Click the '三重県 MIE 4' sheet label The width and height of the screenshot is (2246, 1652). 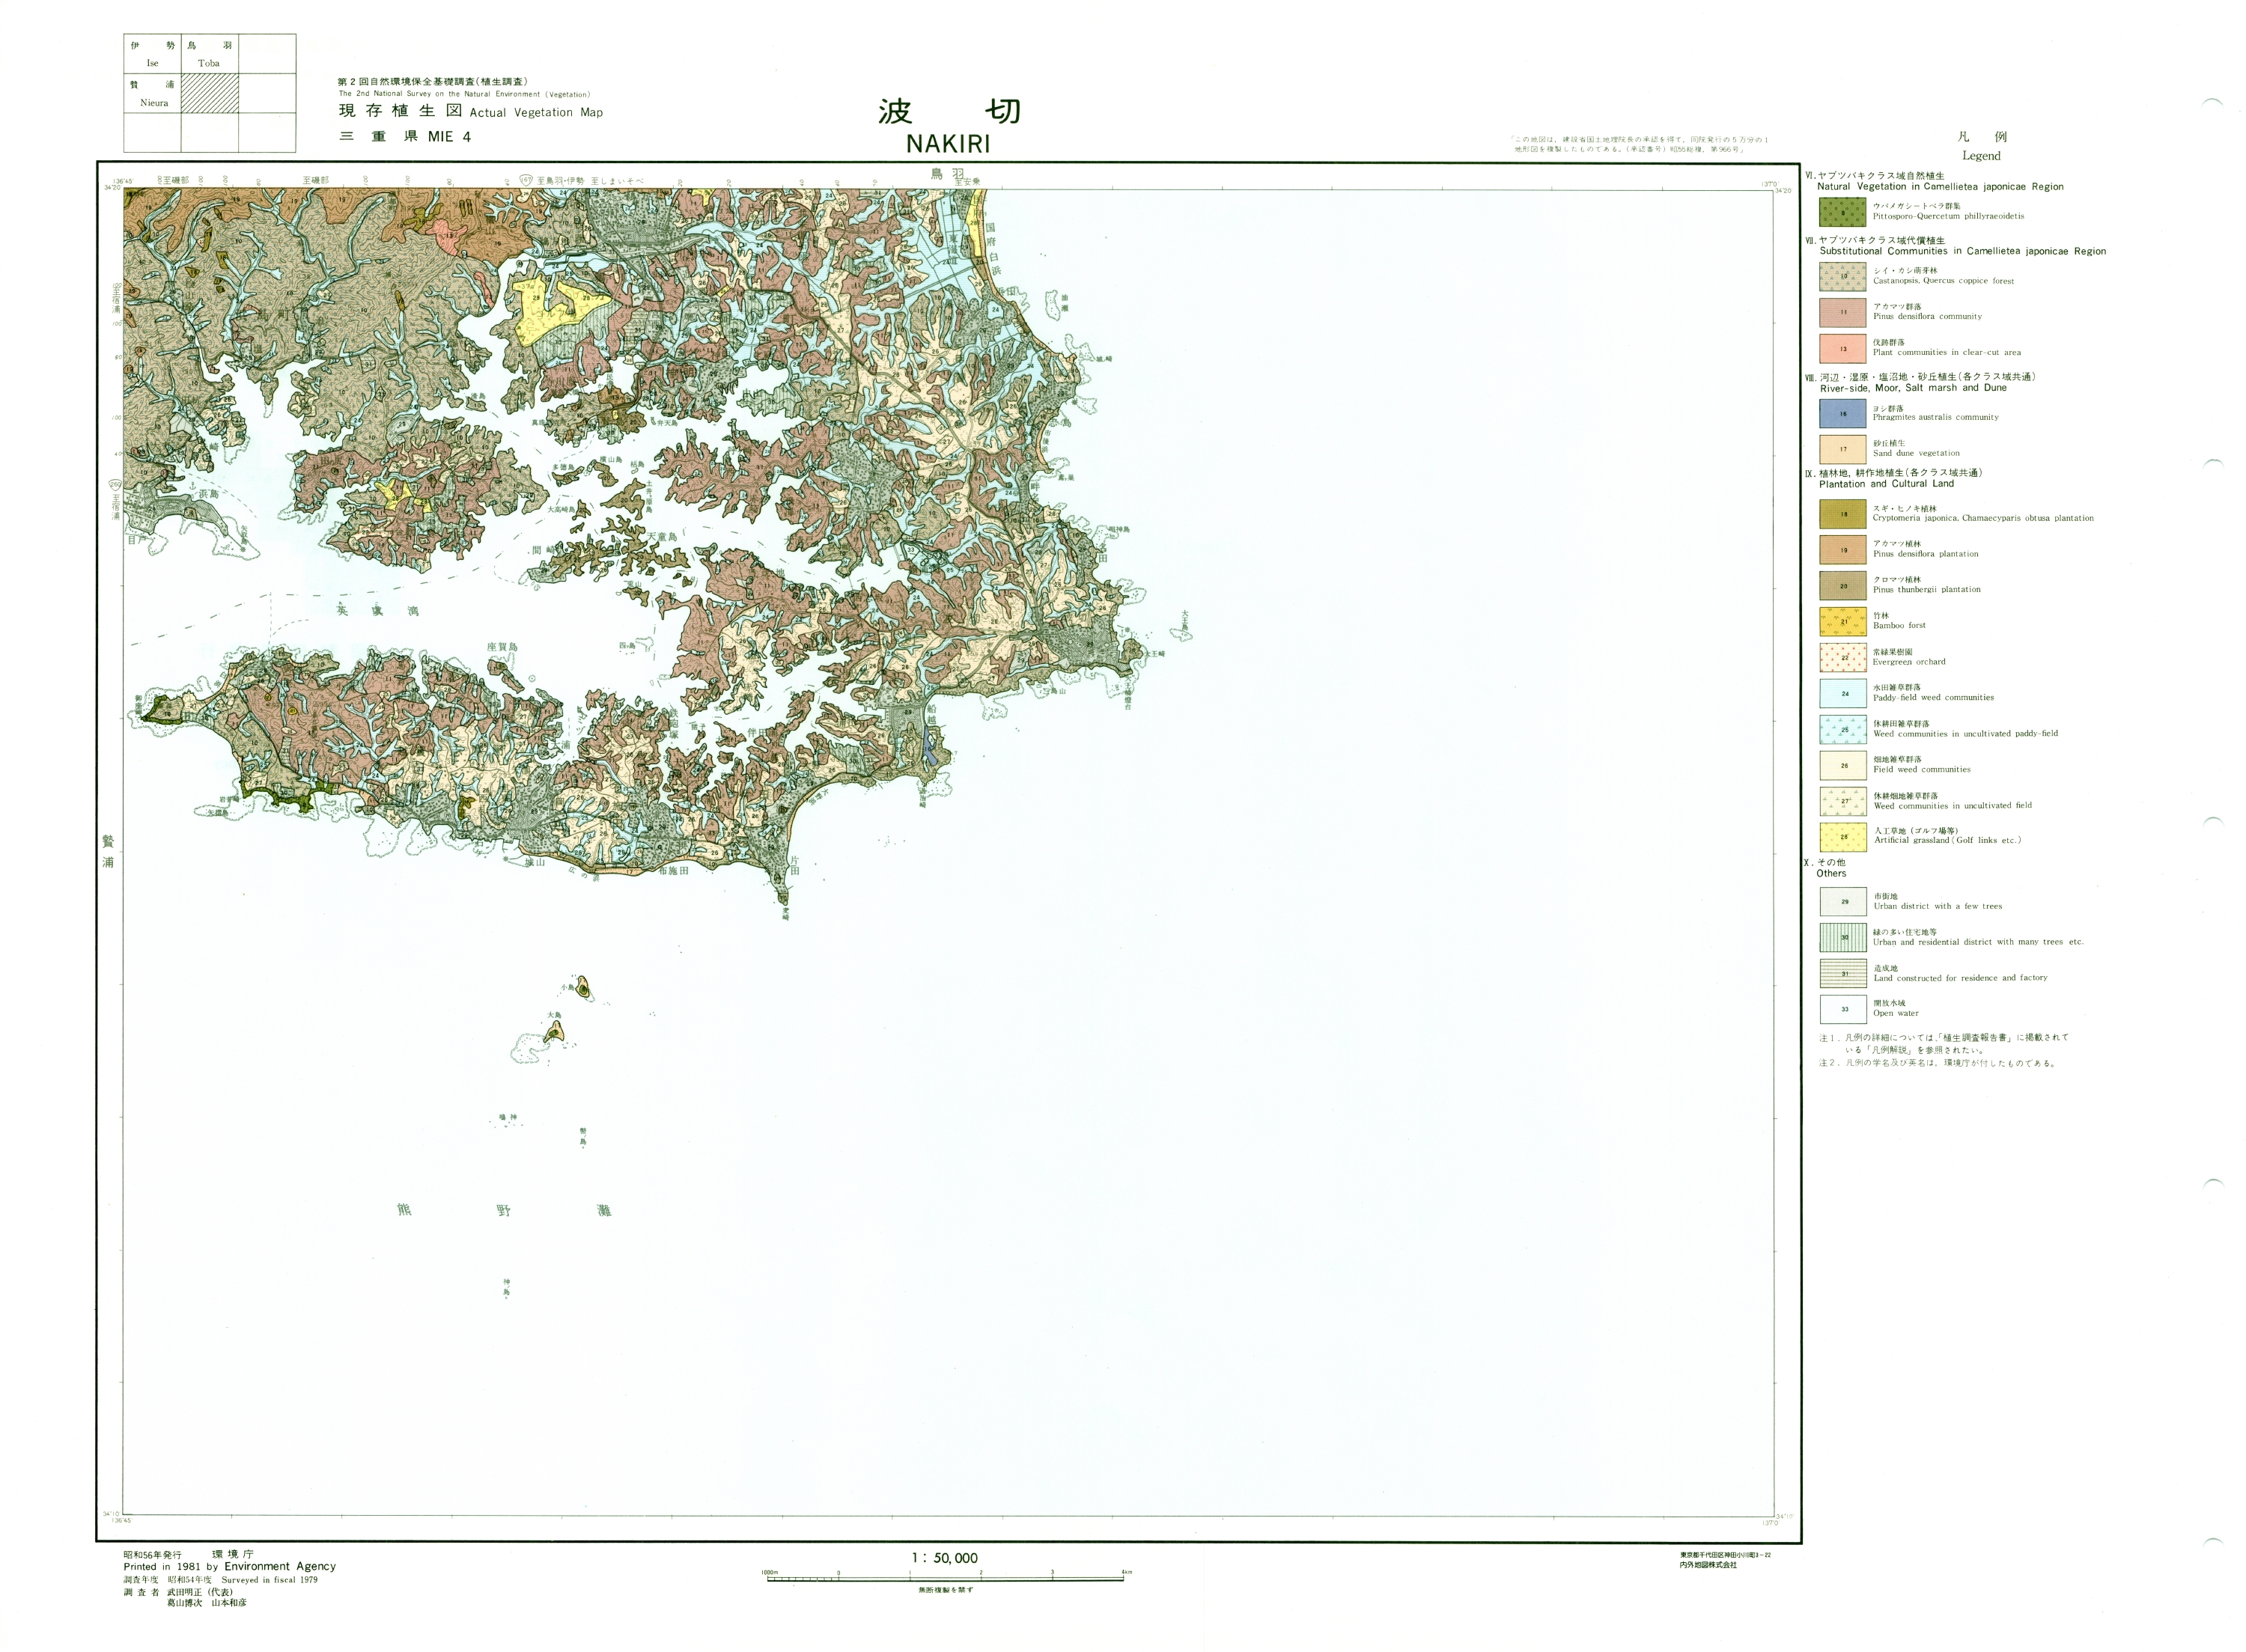pyautogui.click(x=405, y=137)
